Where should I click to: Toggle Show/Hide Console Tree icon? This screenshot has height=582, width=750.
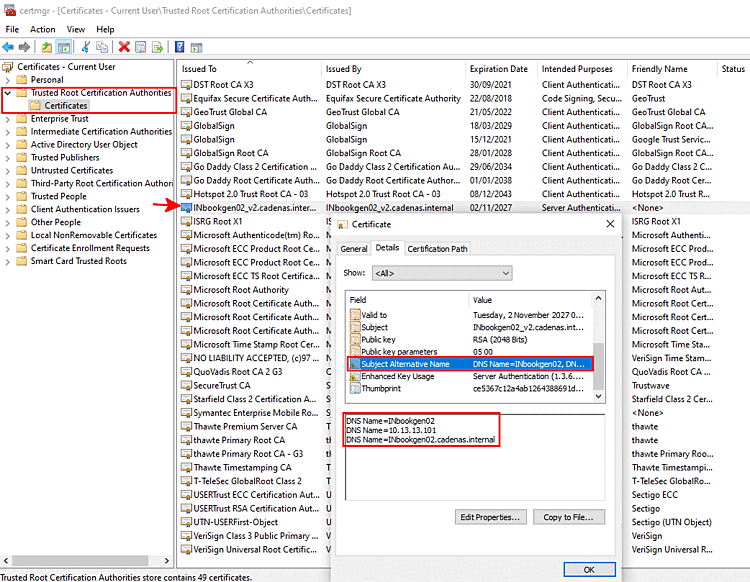[x=64, y=47]
